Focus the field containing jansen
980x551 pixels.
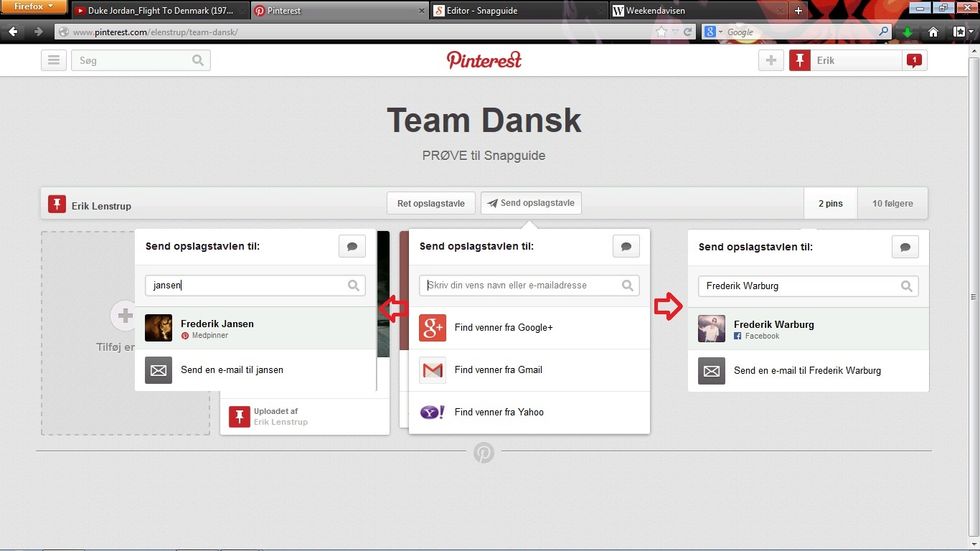255,285
